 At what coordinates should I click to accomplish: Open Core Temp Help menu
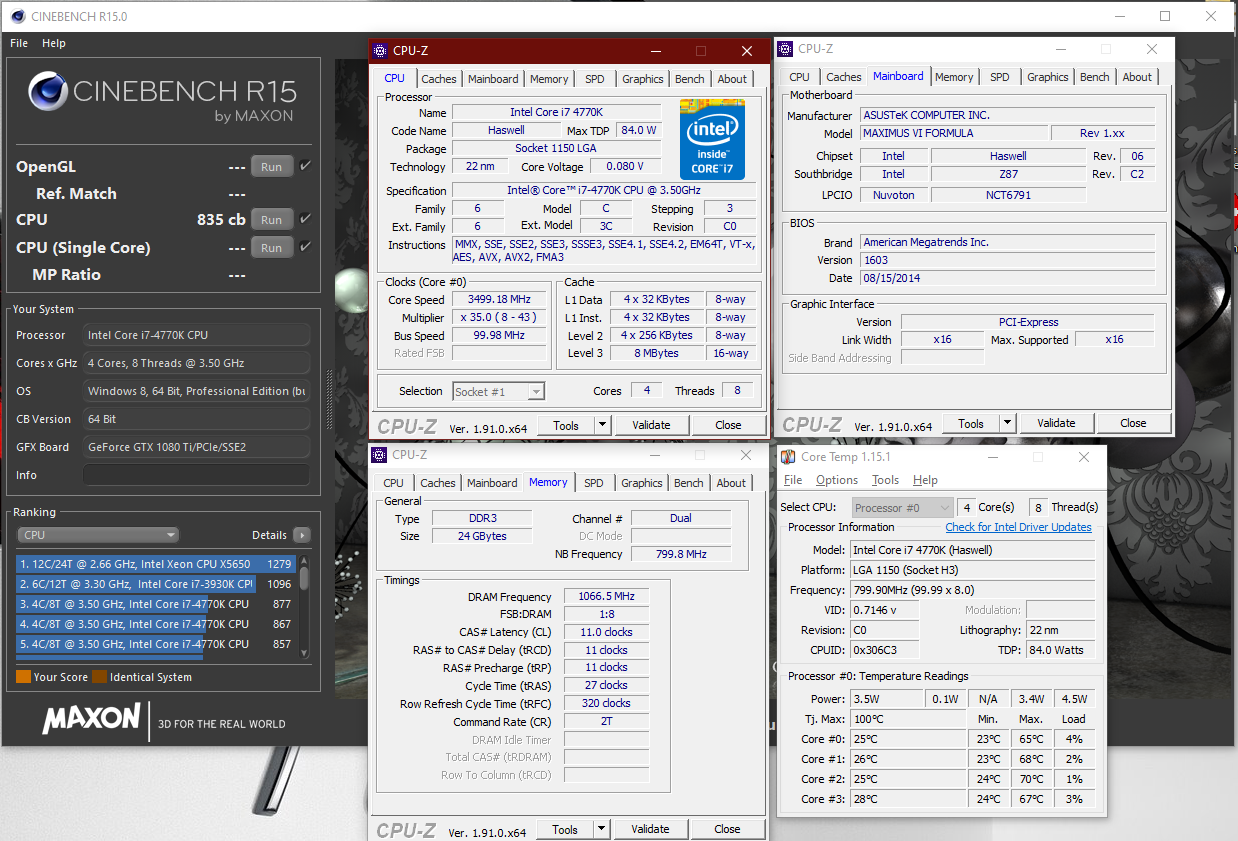click(925, 480)
